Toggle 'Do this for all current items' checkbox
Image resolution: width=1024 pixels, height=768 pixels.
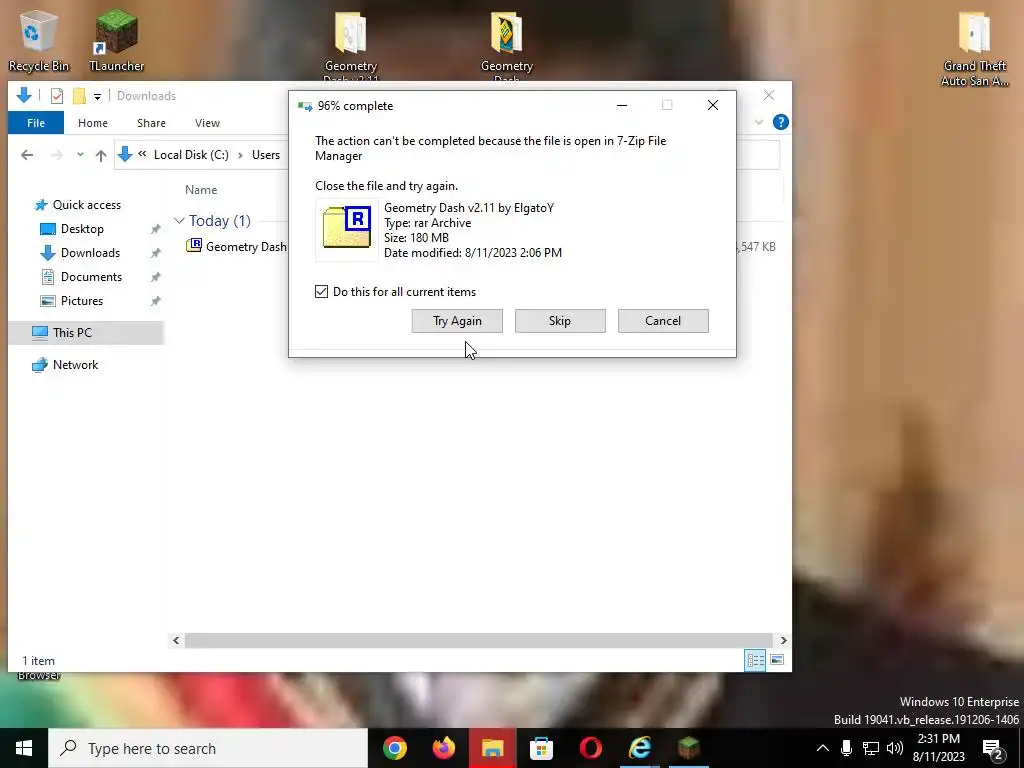pyautogui.click(x=321, y=291)
